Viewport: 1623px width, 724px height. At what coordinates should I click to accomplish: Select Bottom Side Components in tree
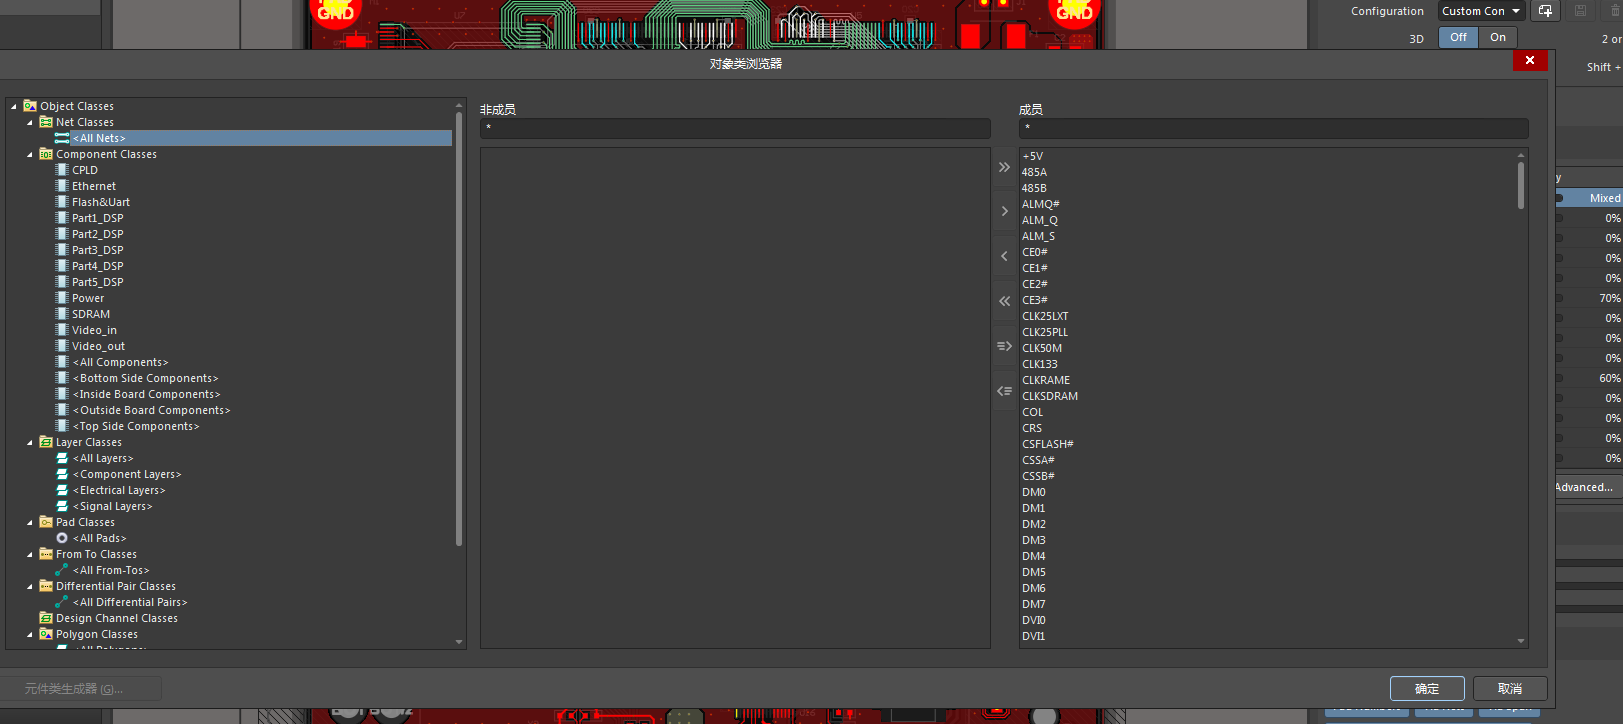(x=145, y=378)
